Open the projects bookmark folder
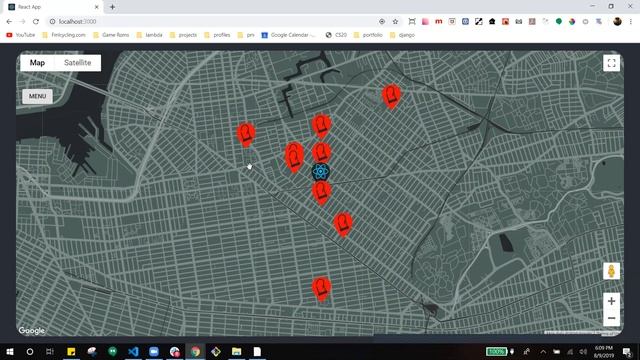 [x=183, y=35]
